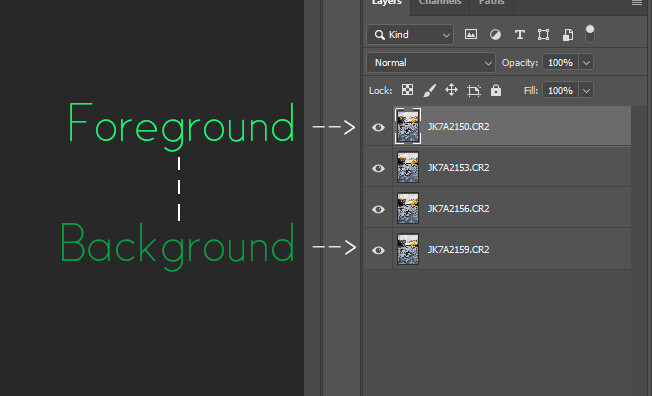Image resolution: width=652 pixels, height=396 pixels.
Task: Lock image pixels brush icon
Action: tap(430, 90)
